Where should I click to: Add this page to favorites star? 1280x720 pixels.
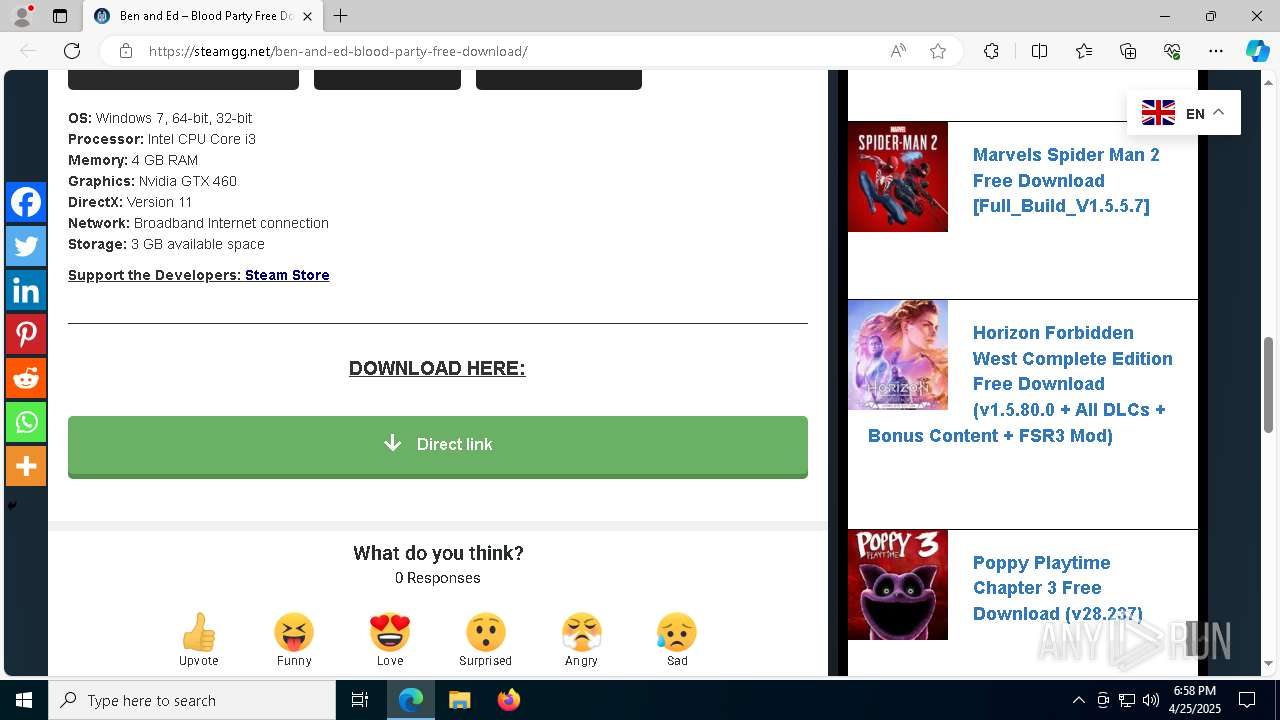(938, 51)
